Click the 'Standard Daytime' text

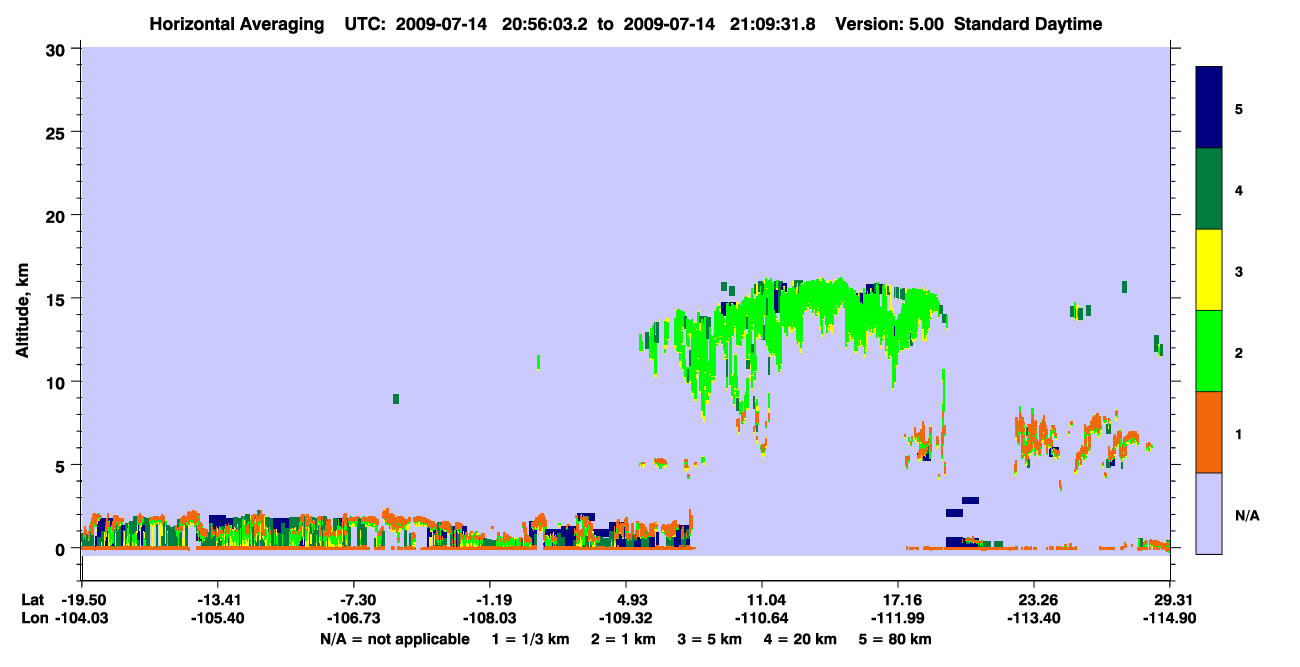click(1028, 24)
